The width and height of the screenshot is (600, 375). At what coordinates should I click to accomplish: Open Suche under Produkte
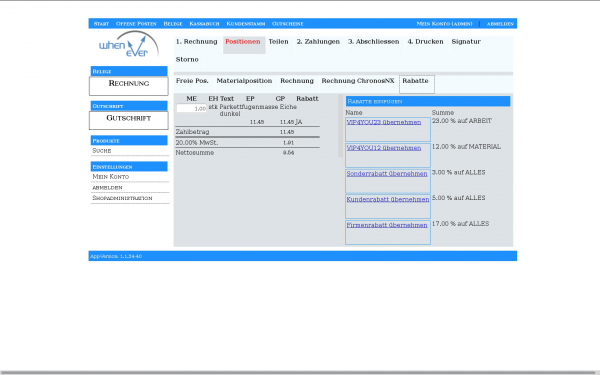click(102, 151)
